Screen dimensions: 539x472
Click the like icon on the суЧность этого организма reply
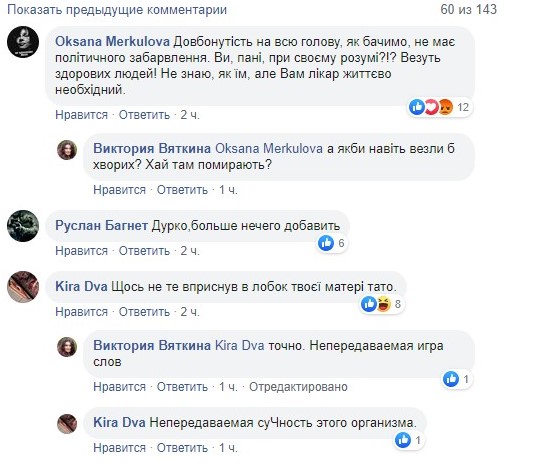403,440
